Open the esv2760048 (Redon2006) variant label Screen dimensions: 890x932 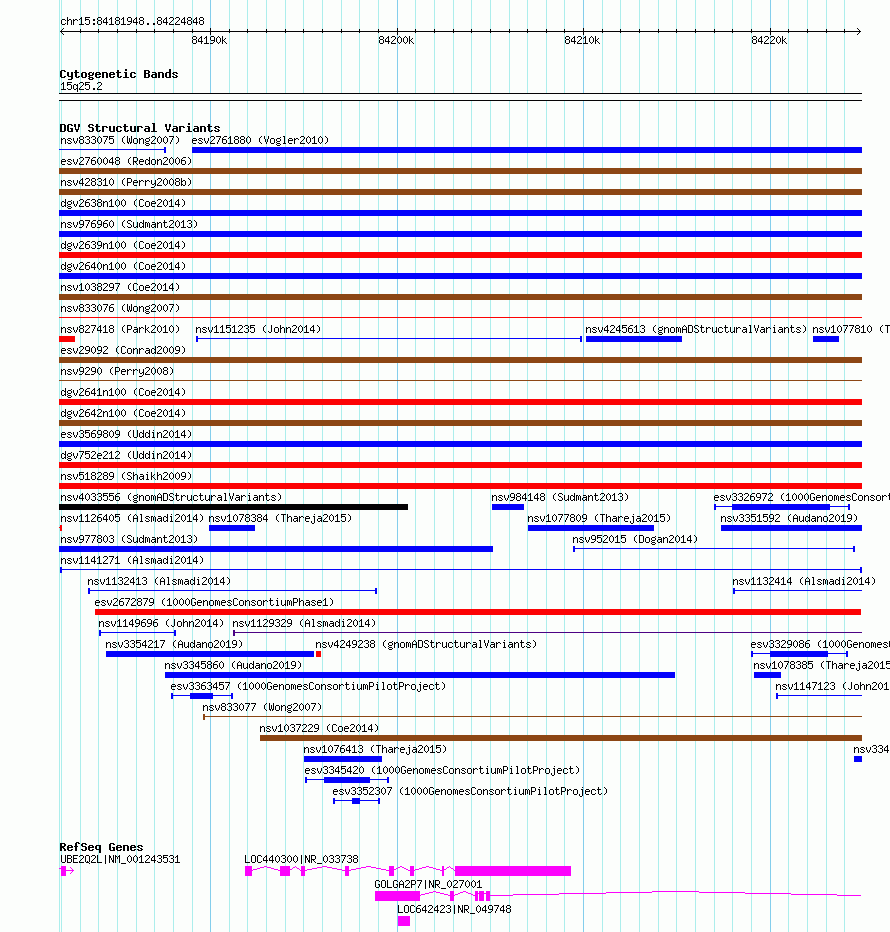click(x=126, y=161)
